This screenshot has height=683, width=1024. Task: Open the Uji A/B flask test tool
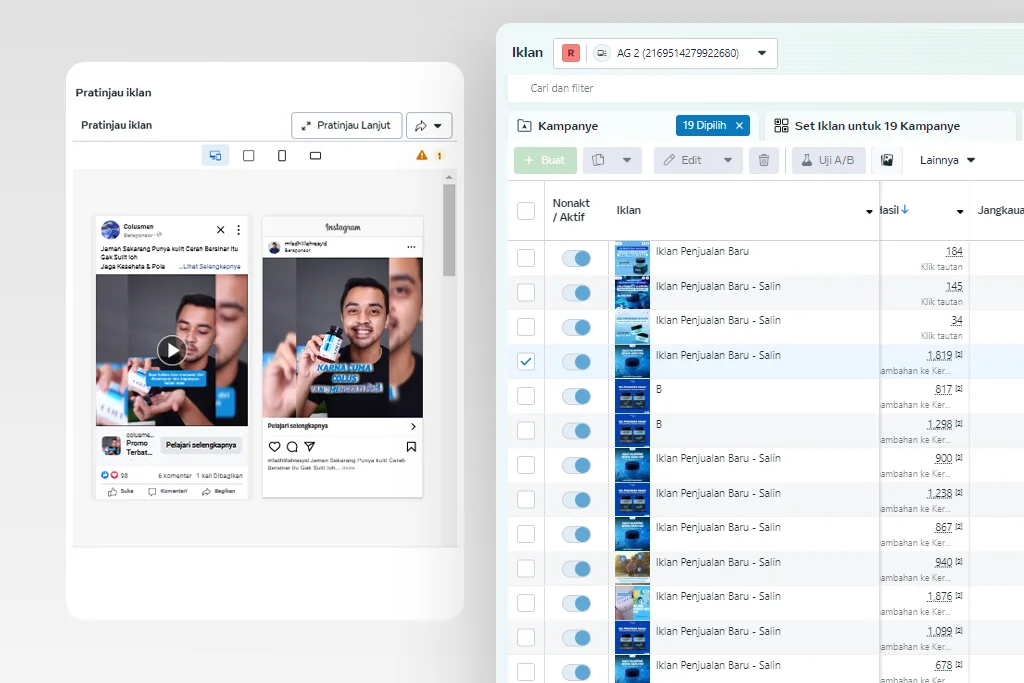pyautogui.click(x=828, y=160)
